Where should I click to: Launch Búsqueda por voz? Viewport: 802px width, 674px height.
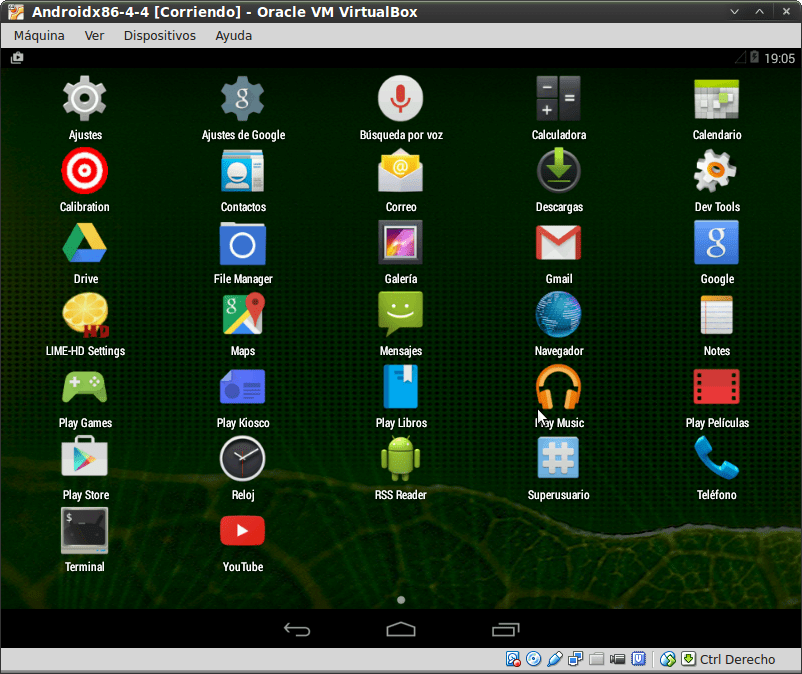click(x=400, y=98)
